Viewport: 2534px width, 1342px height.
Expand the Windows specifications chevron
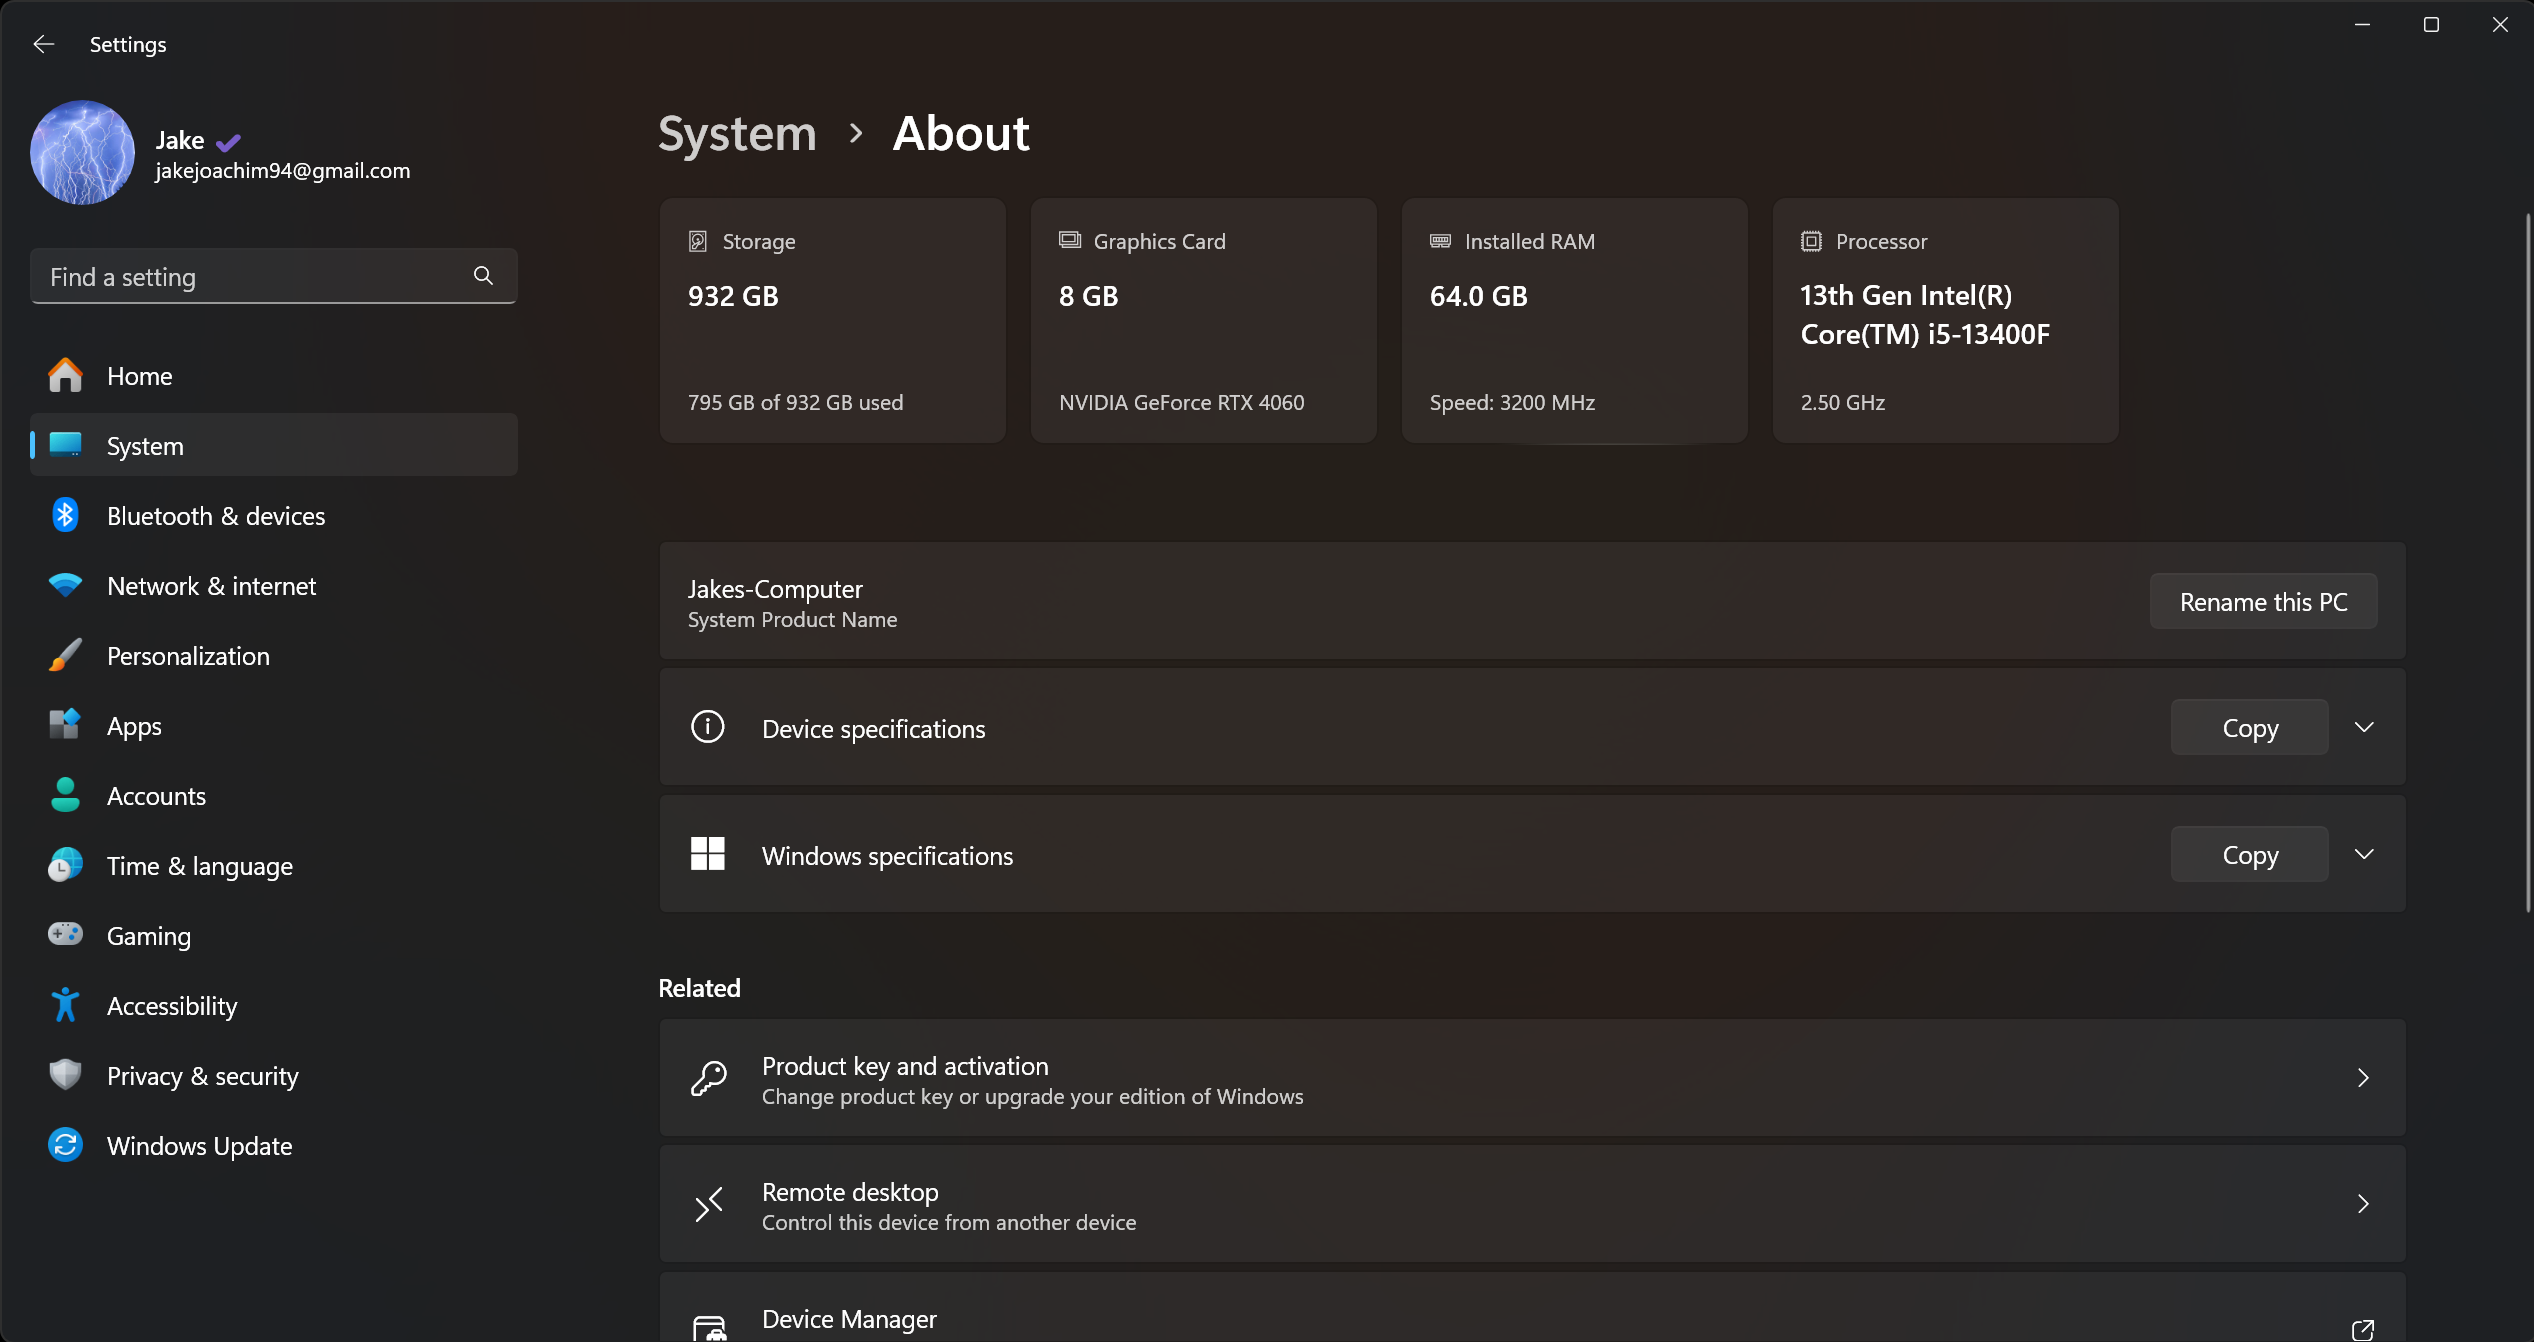tap(2363, 854)
